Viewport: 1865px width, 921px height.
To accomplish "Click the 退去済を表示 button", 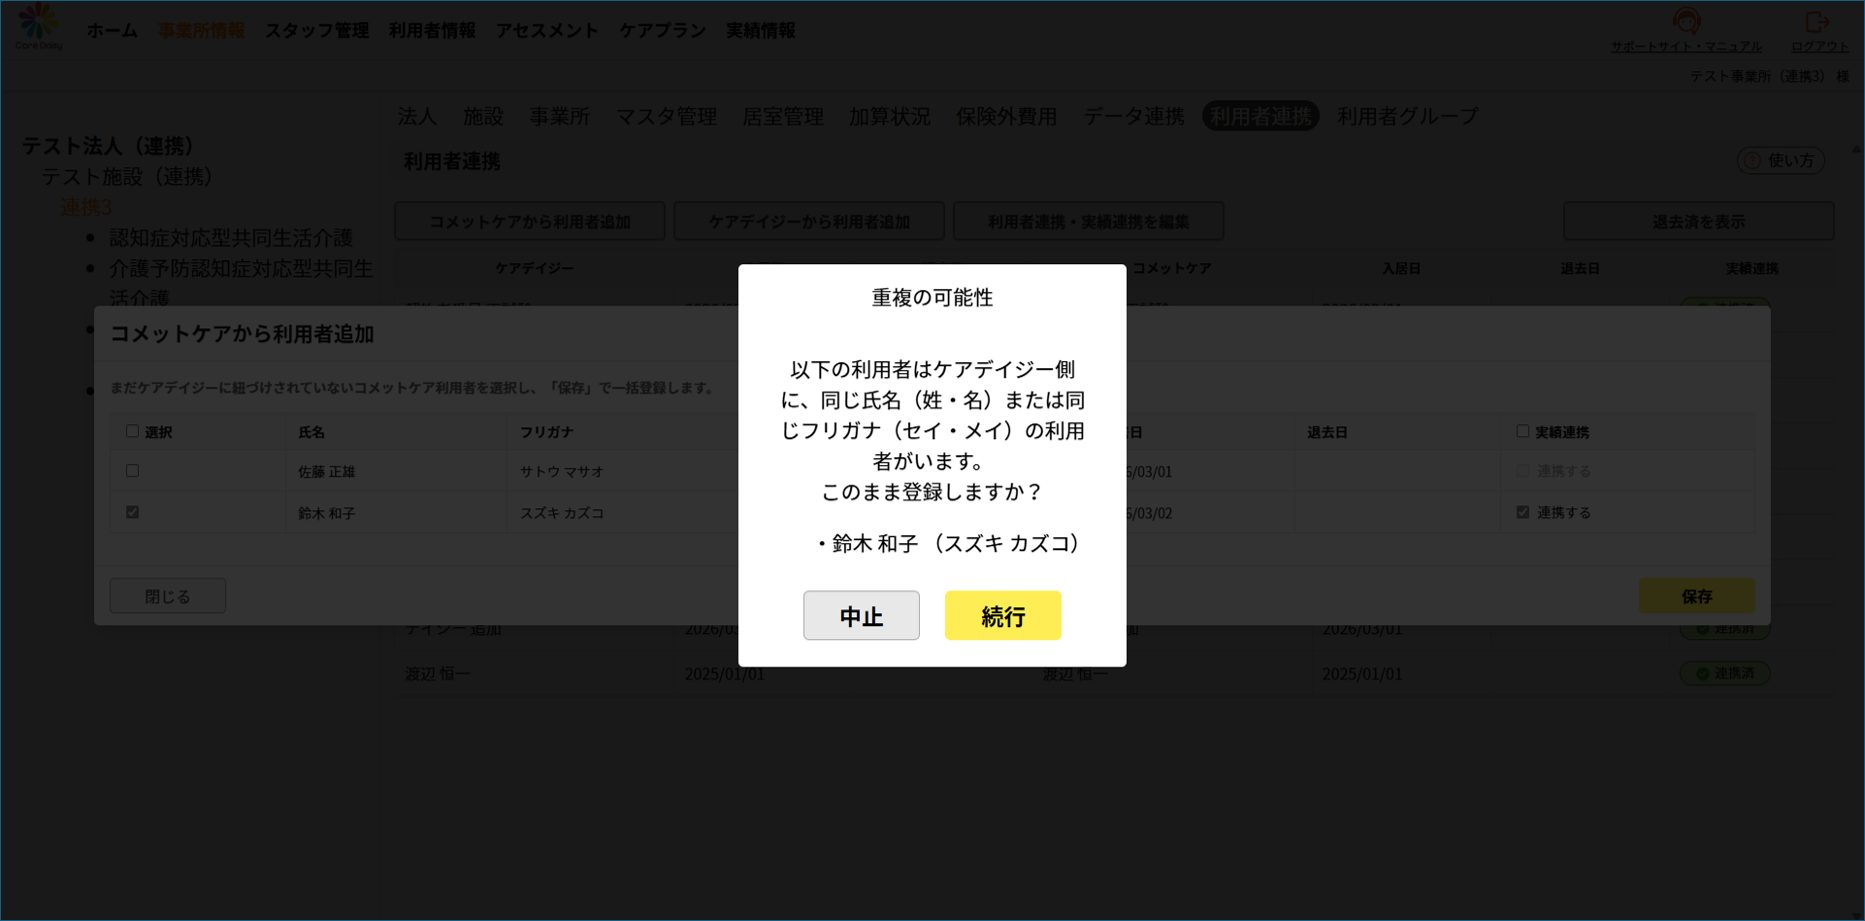I will coord(1698,221).
